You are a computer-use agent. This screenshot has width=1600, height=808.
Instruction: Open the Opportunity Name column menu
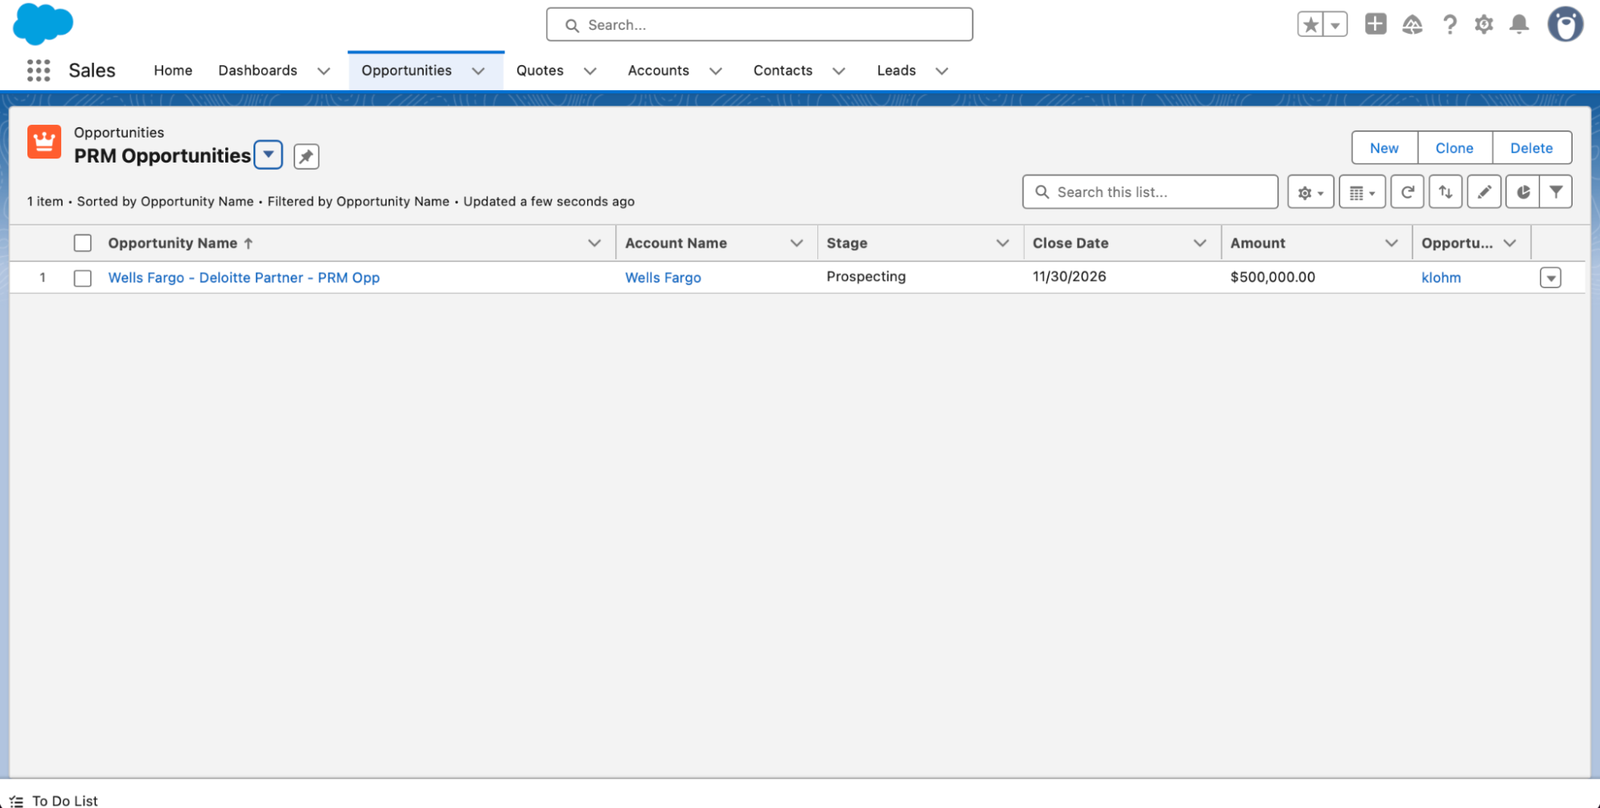[594, 243]
